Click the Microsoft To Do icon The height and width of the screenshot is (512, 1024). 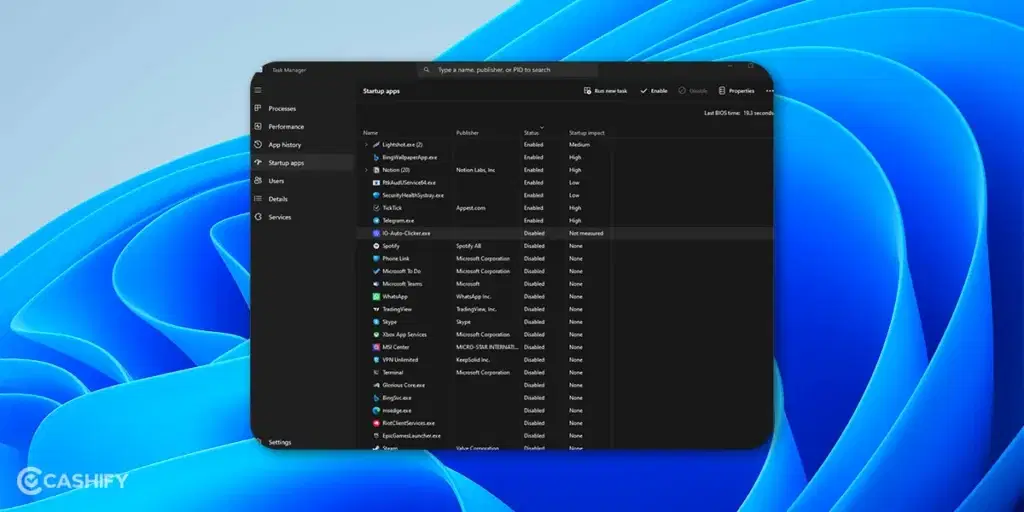coord(376,271)
